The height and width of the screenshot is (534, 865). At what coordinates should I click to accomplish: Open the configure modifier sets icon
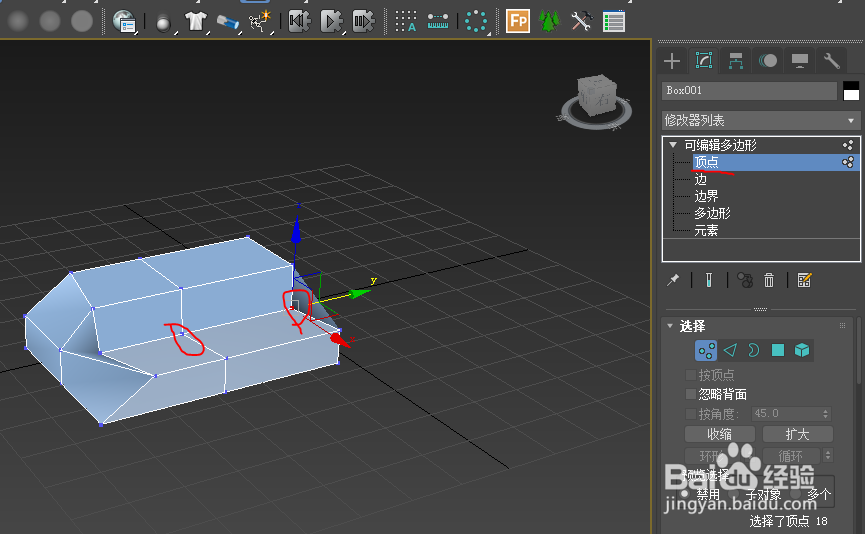point(804,280)
